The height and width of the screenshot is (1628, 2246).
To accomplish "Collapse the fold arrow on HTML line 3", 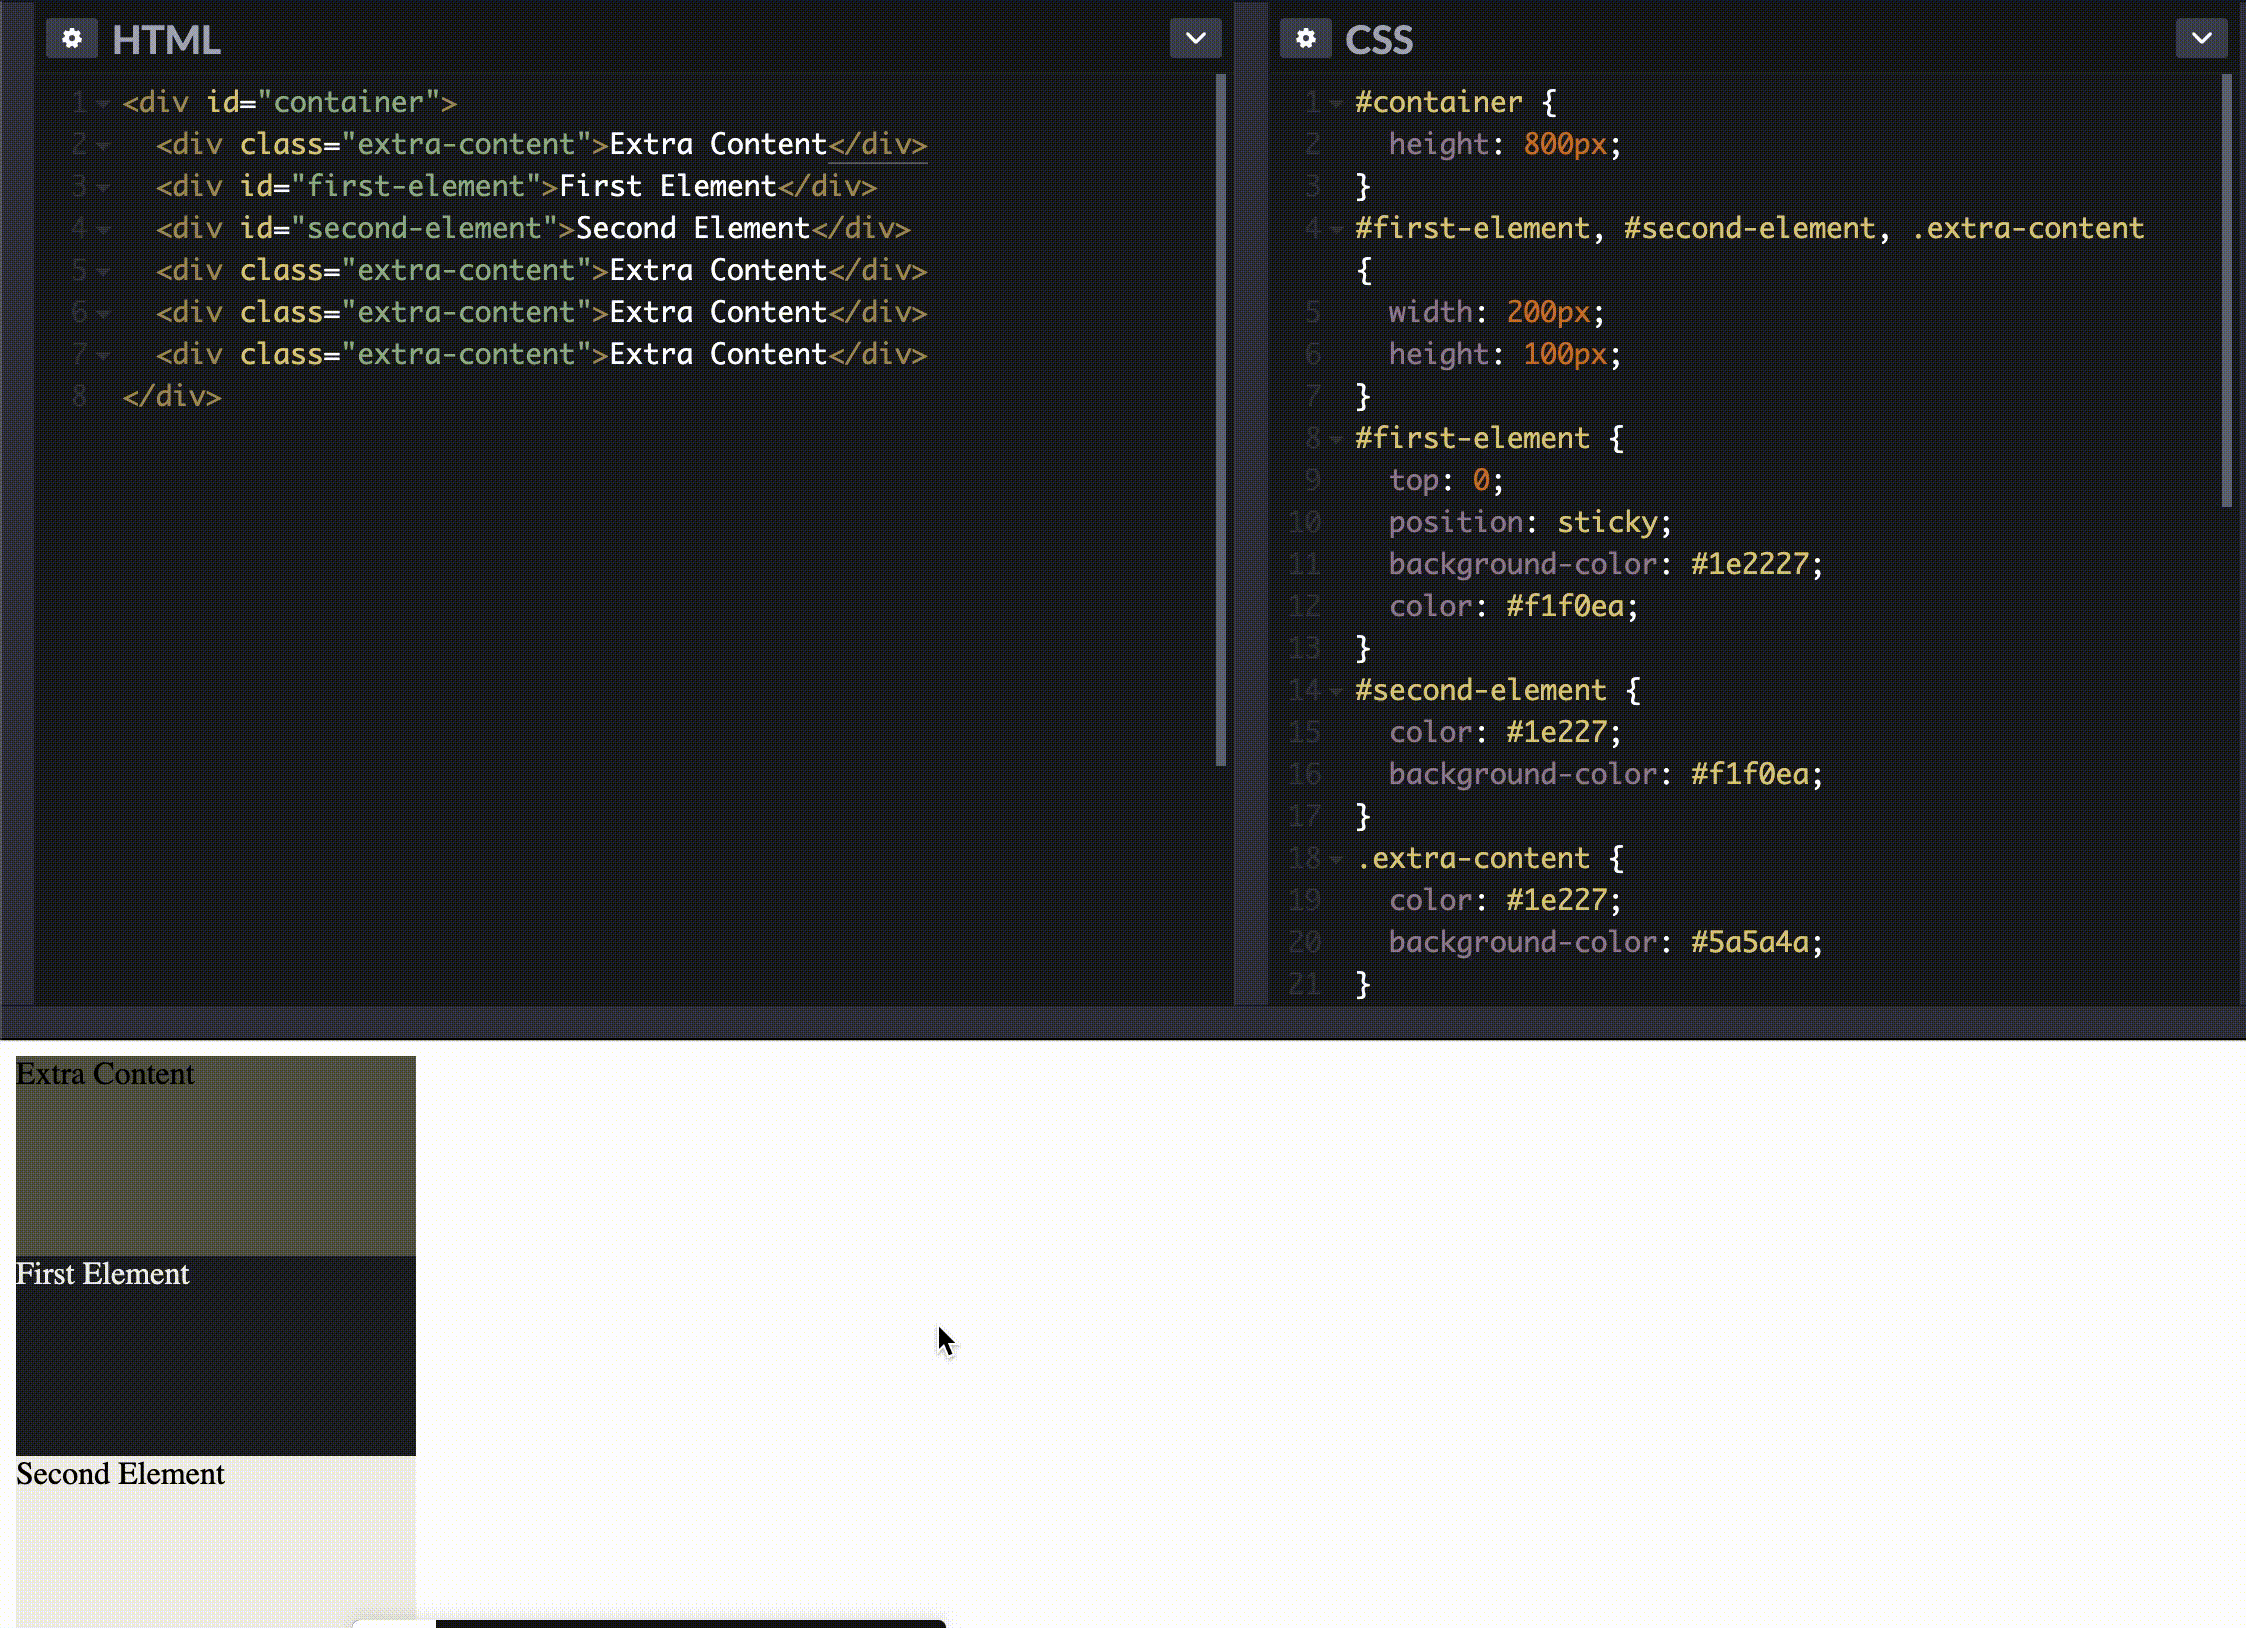I will [102, 187].
